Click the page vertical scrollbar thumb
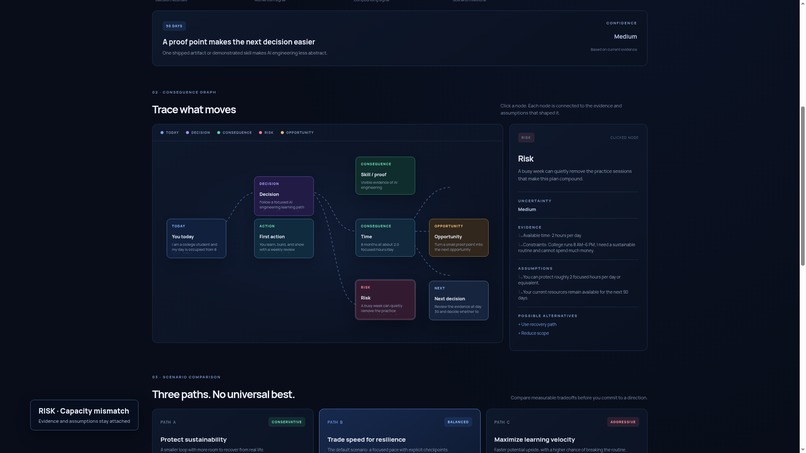Screen dimensions: 806x453 click(x=802, y=186)
